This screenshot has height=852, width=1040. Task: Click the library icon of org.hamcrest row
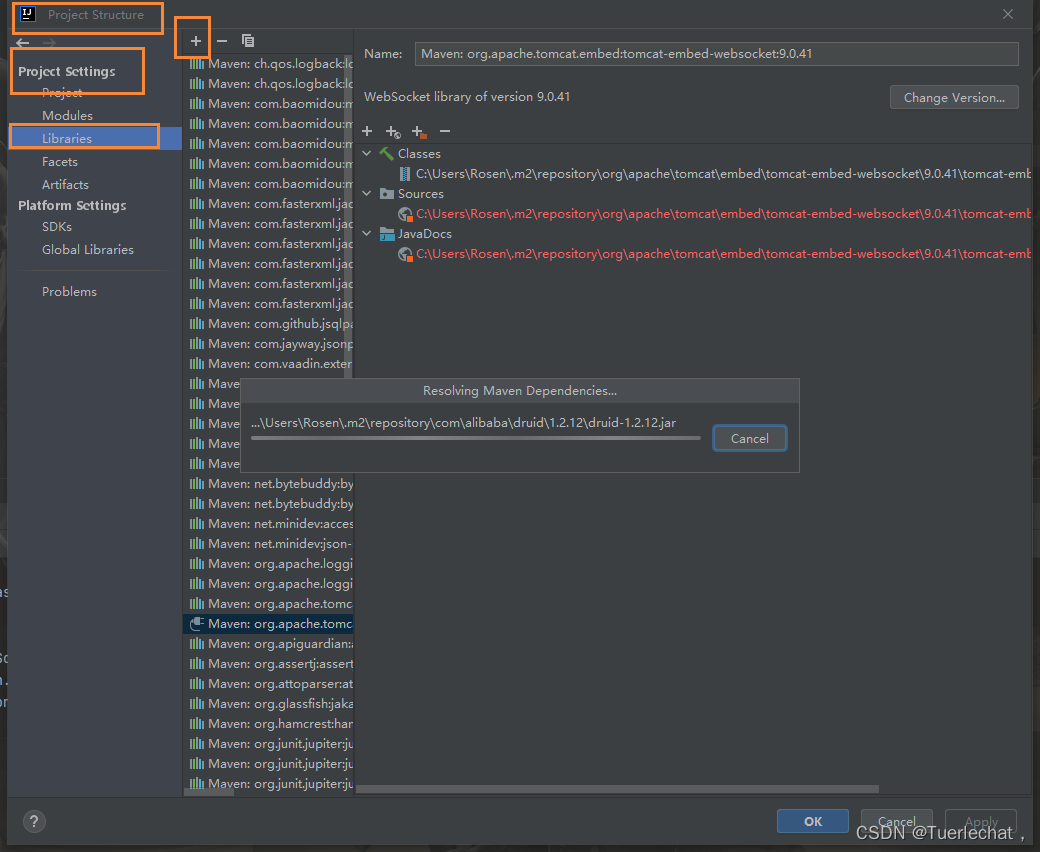click(197, 723)
